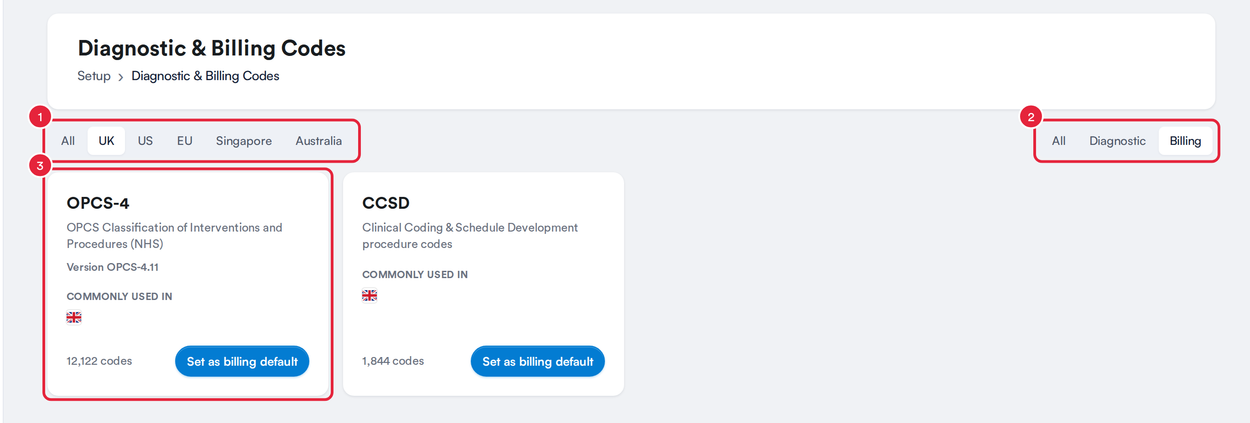This screenshot has width=1250, height=423.
Task: Click the breadcrumb chevron separator after Setup
Action: pos(121,76)
